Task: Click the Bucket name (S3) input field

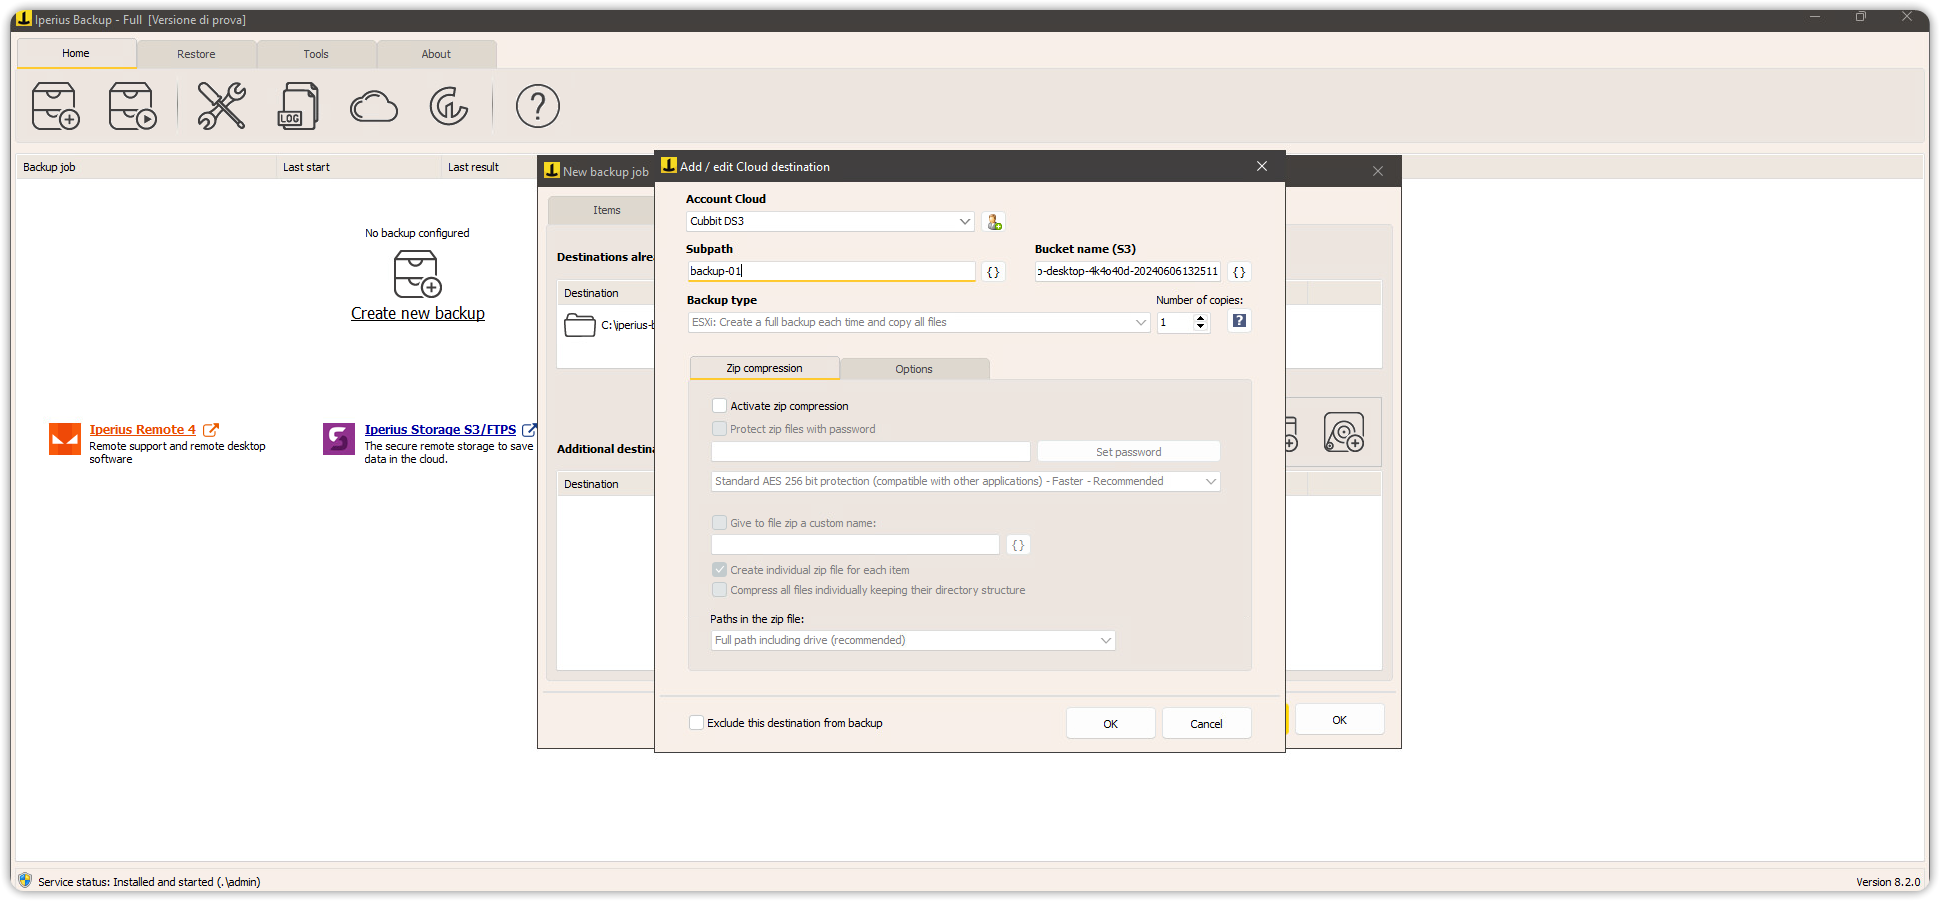Action: (1128, 272)
